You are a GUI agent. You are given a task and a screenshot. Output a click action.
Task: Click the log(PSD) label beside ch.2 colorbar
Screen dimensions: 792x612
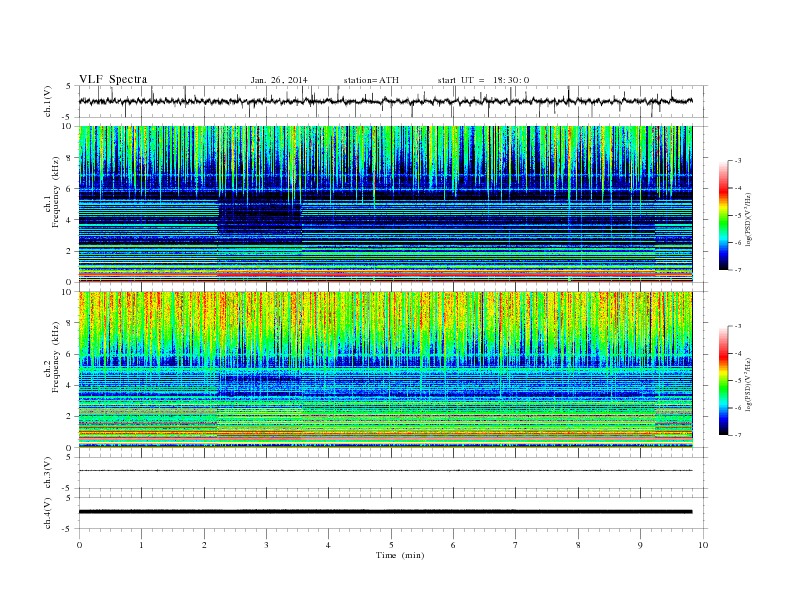point(748,384)
